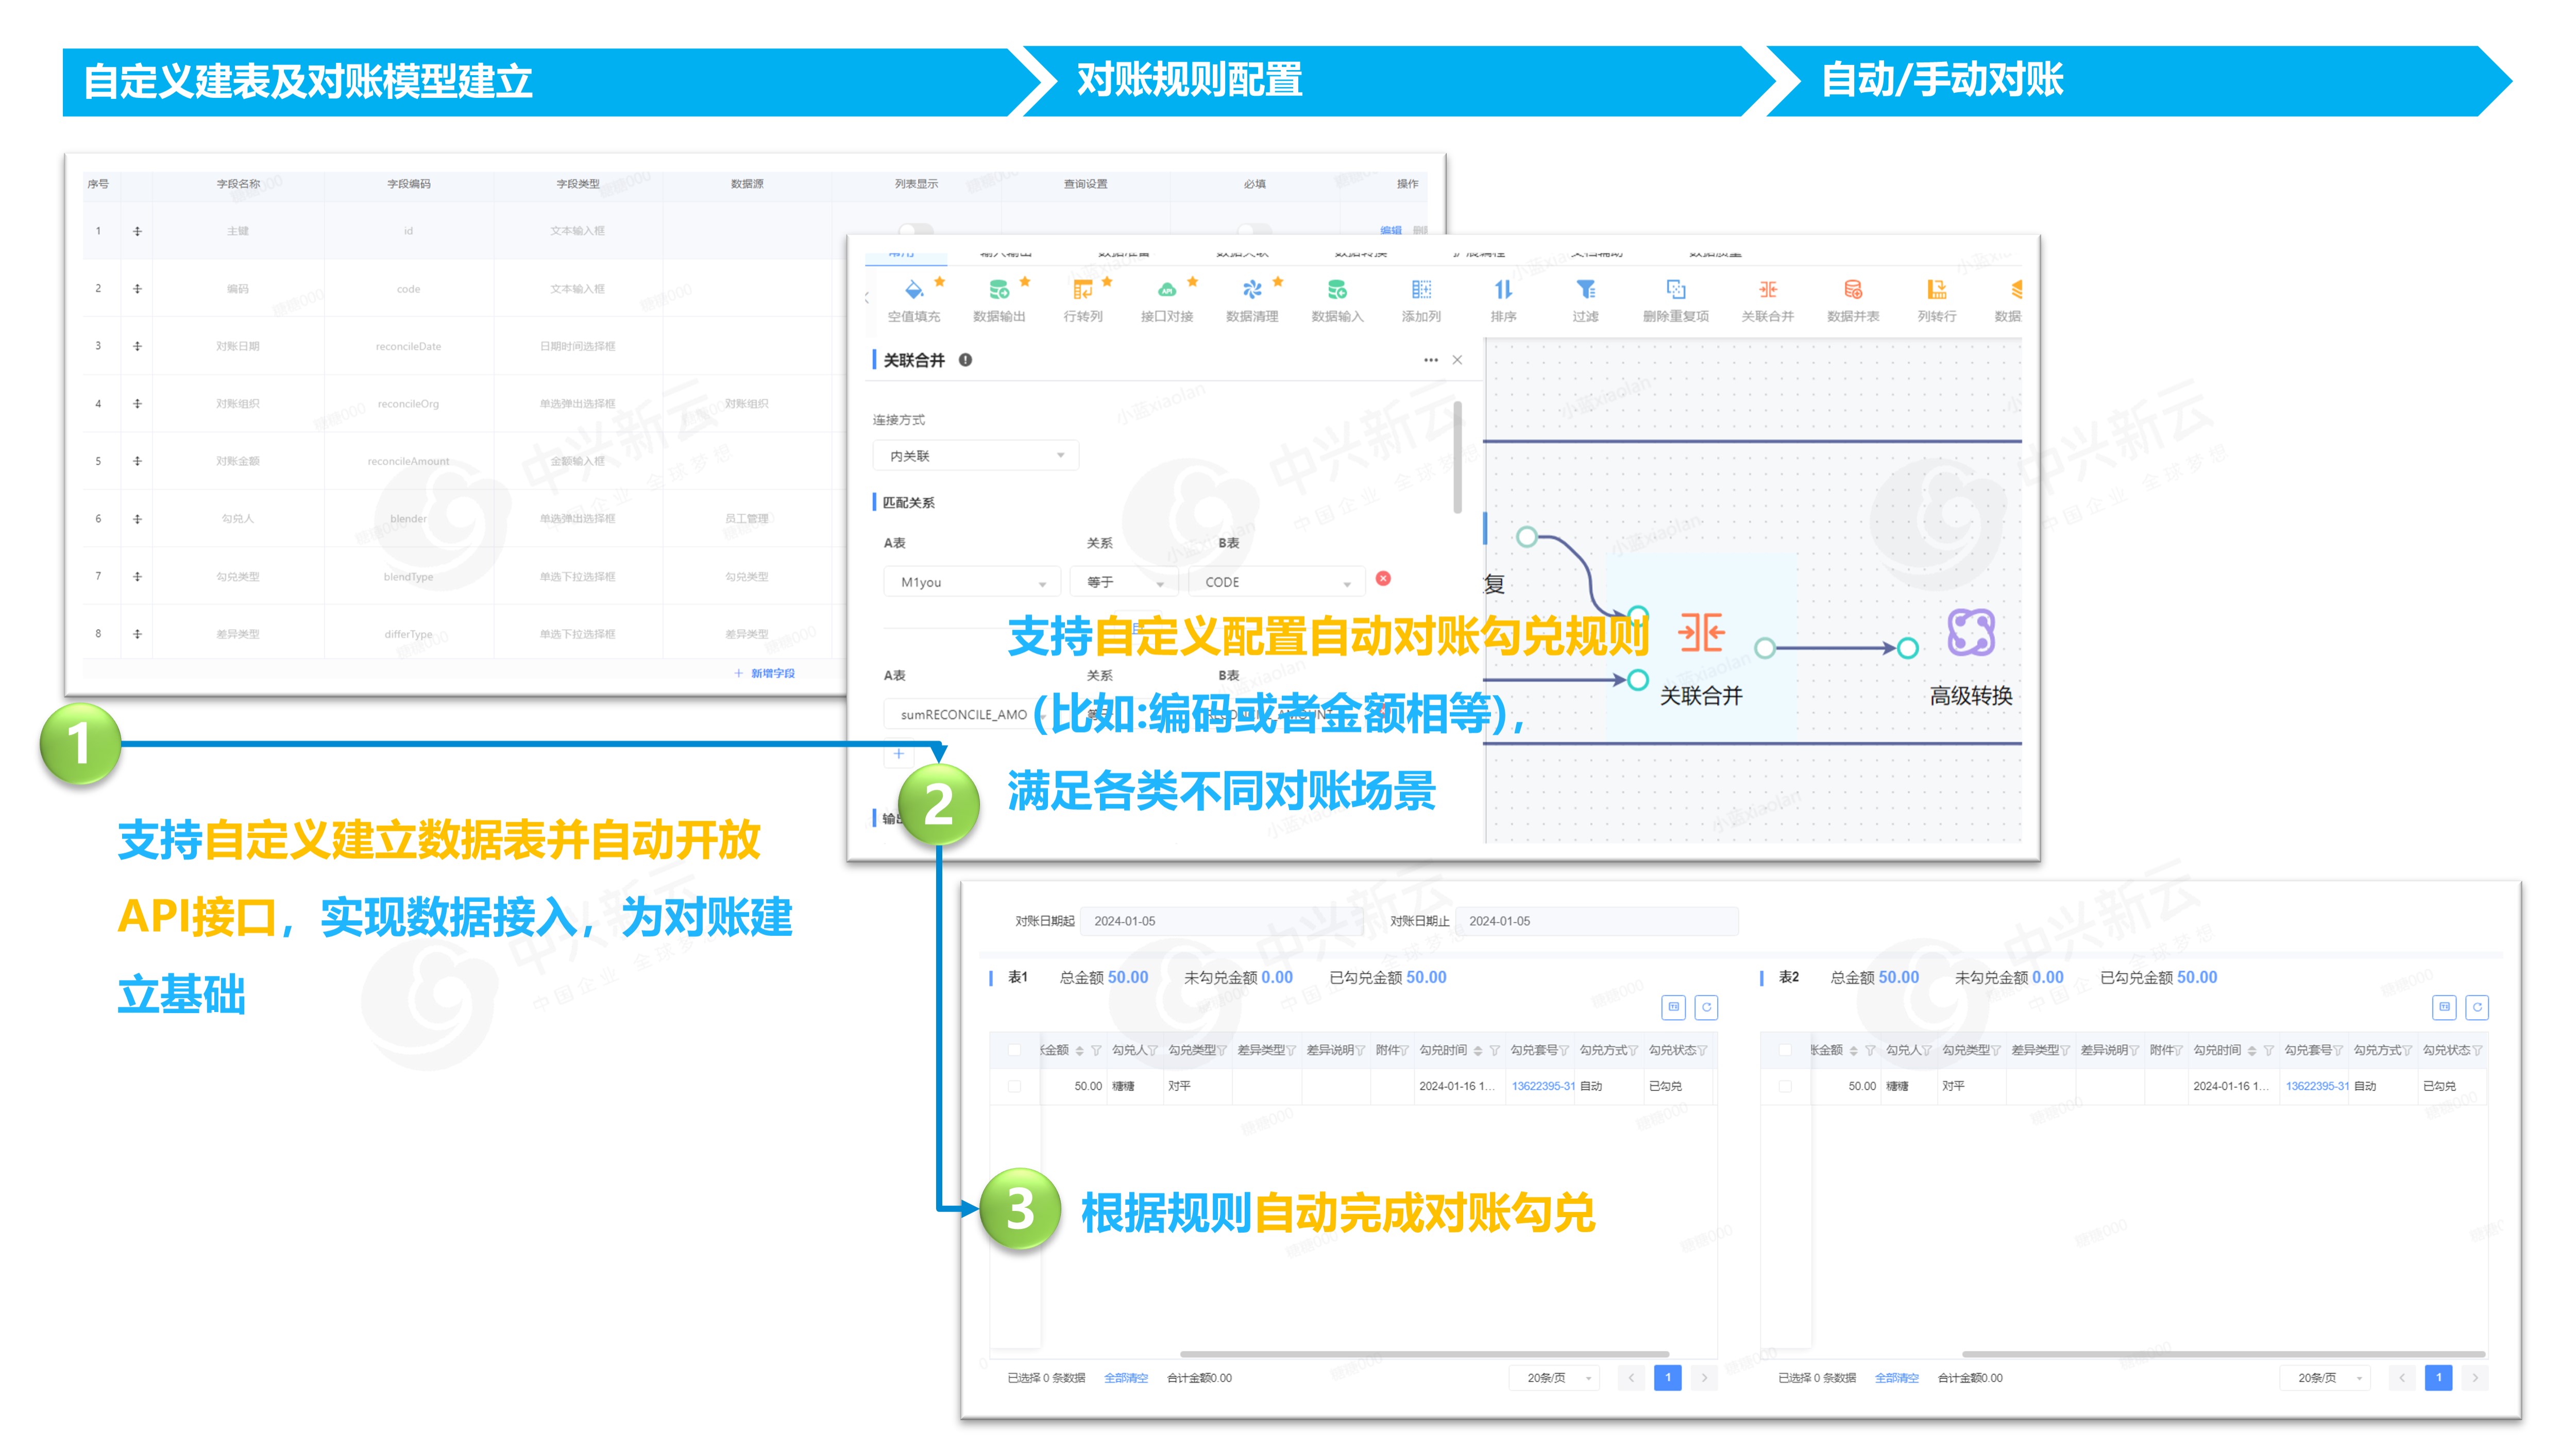2576x1449 pixels.
Task: Click the 关联合并 panel vertical scrollbar
Action: [1458, 457]
